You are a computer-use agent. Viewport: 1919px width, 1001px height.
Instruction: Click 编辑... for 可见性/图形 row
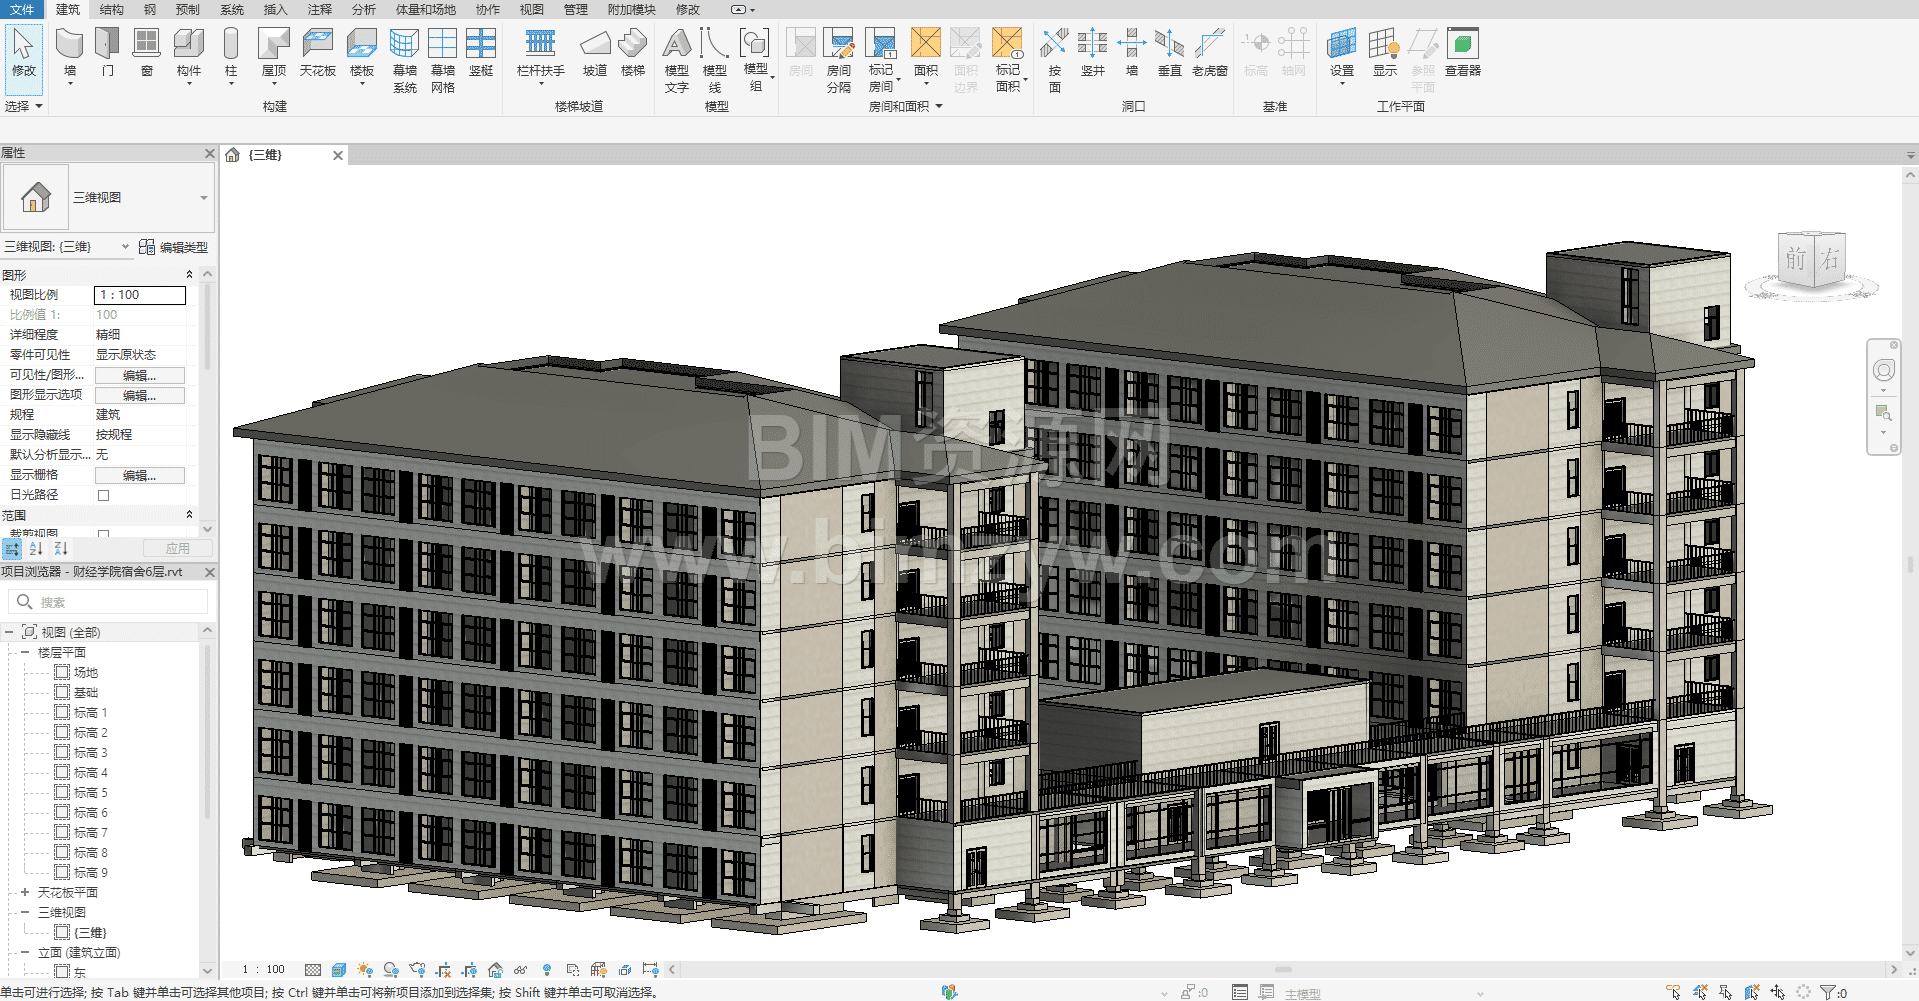[140, 375]
